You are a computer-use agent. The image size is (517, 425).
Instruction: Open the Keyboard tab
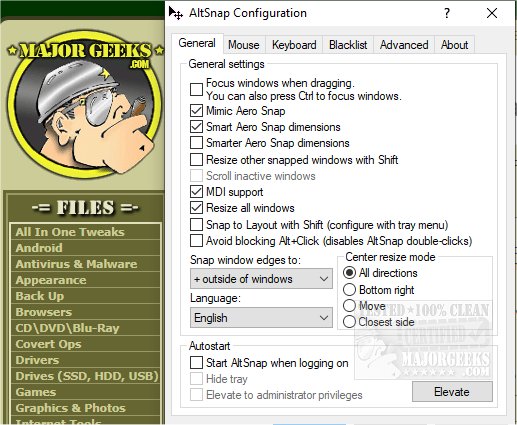294,45
